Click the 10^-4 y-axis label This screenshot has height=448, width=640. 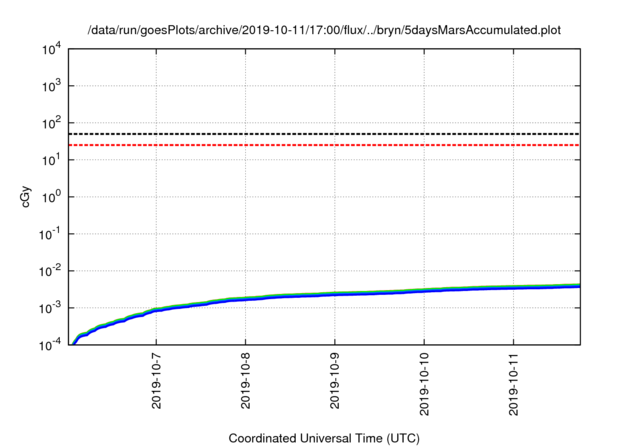[51, 345]
